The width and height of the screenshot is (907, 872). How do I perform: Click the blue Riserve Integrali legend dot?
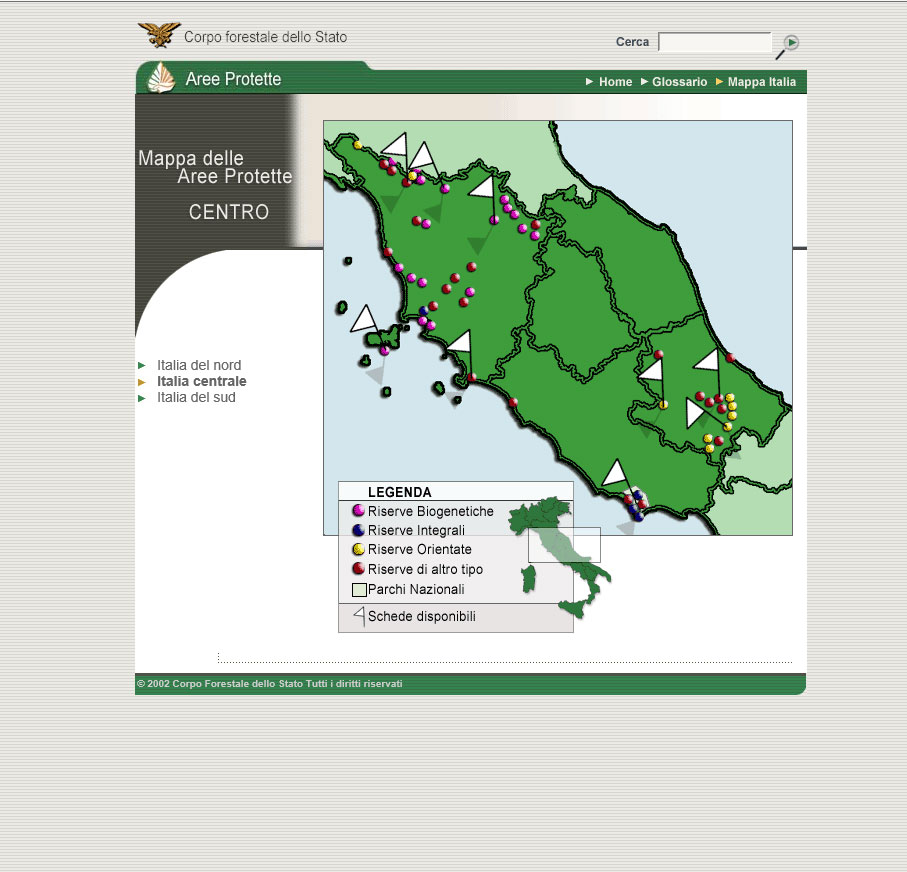click(x=359, y=529)
